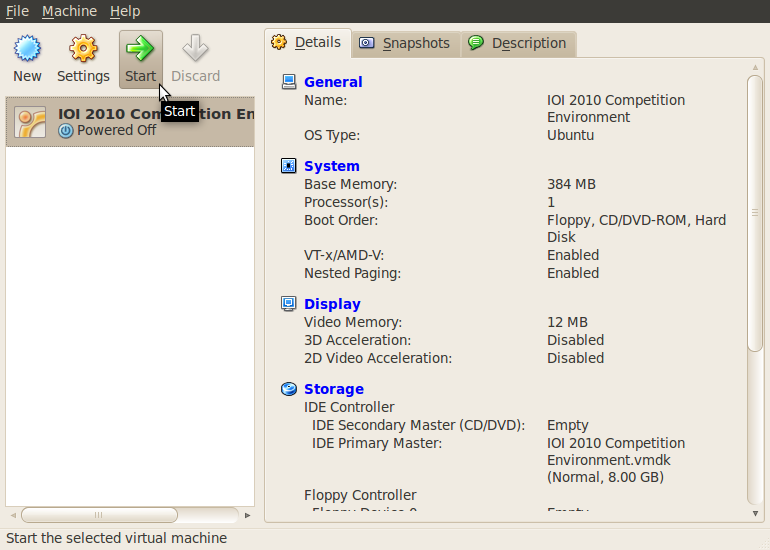Click the grayed Discard arrow icon
This screenshot has height=550, width=770.
tap(195, 48)
